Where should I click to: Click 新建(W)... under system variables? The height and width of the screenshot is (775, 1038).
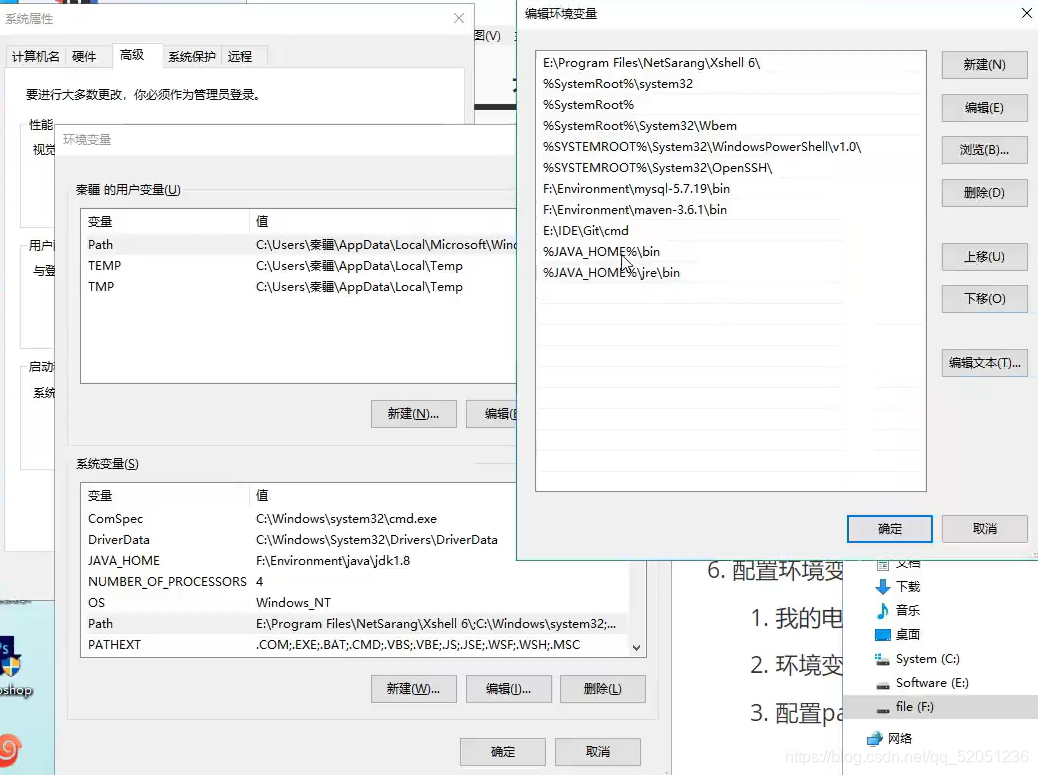click(x=414, y=689)
